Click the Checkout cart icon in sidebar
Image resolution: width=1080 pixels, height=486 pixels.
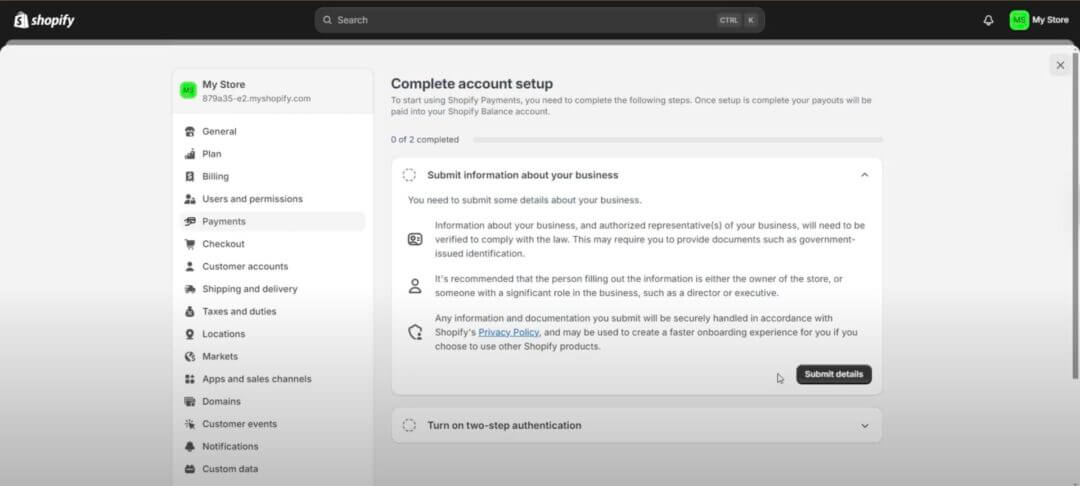click(x=190, y=244)
